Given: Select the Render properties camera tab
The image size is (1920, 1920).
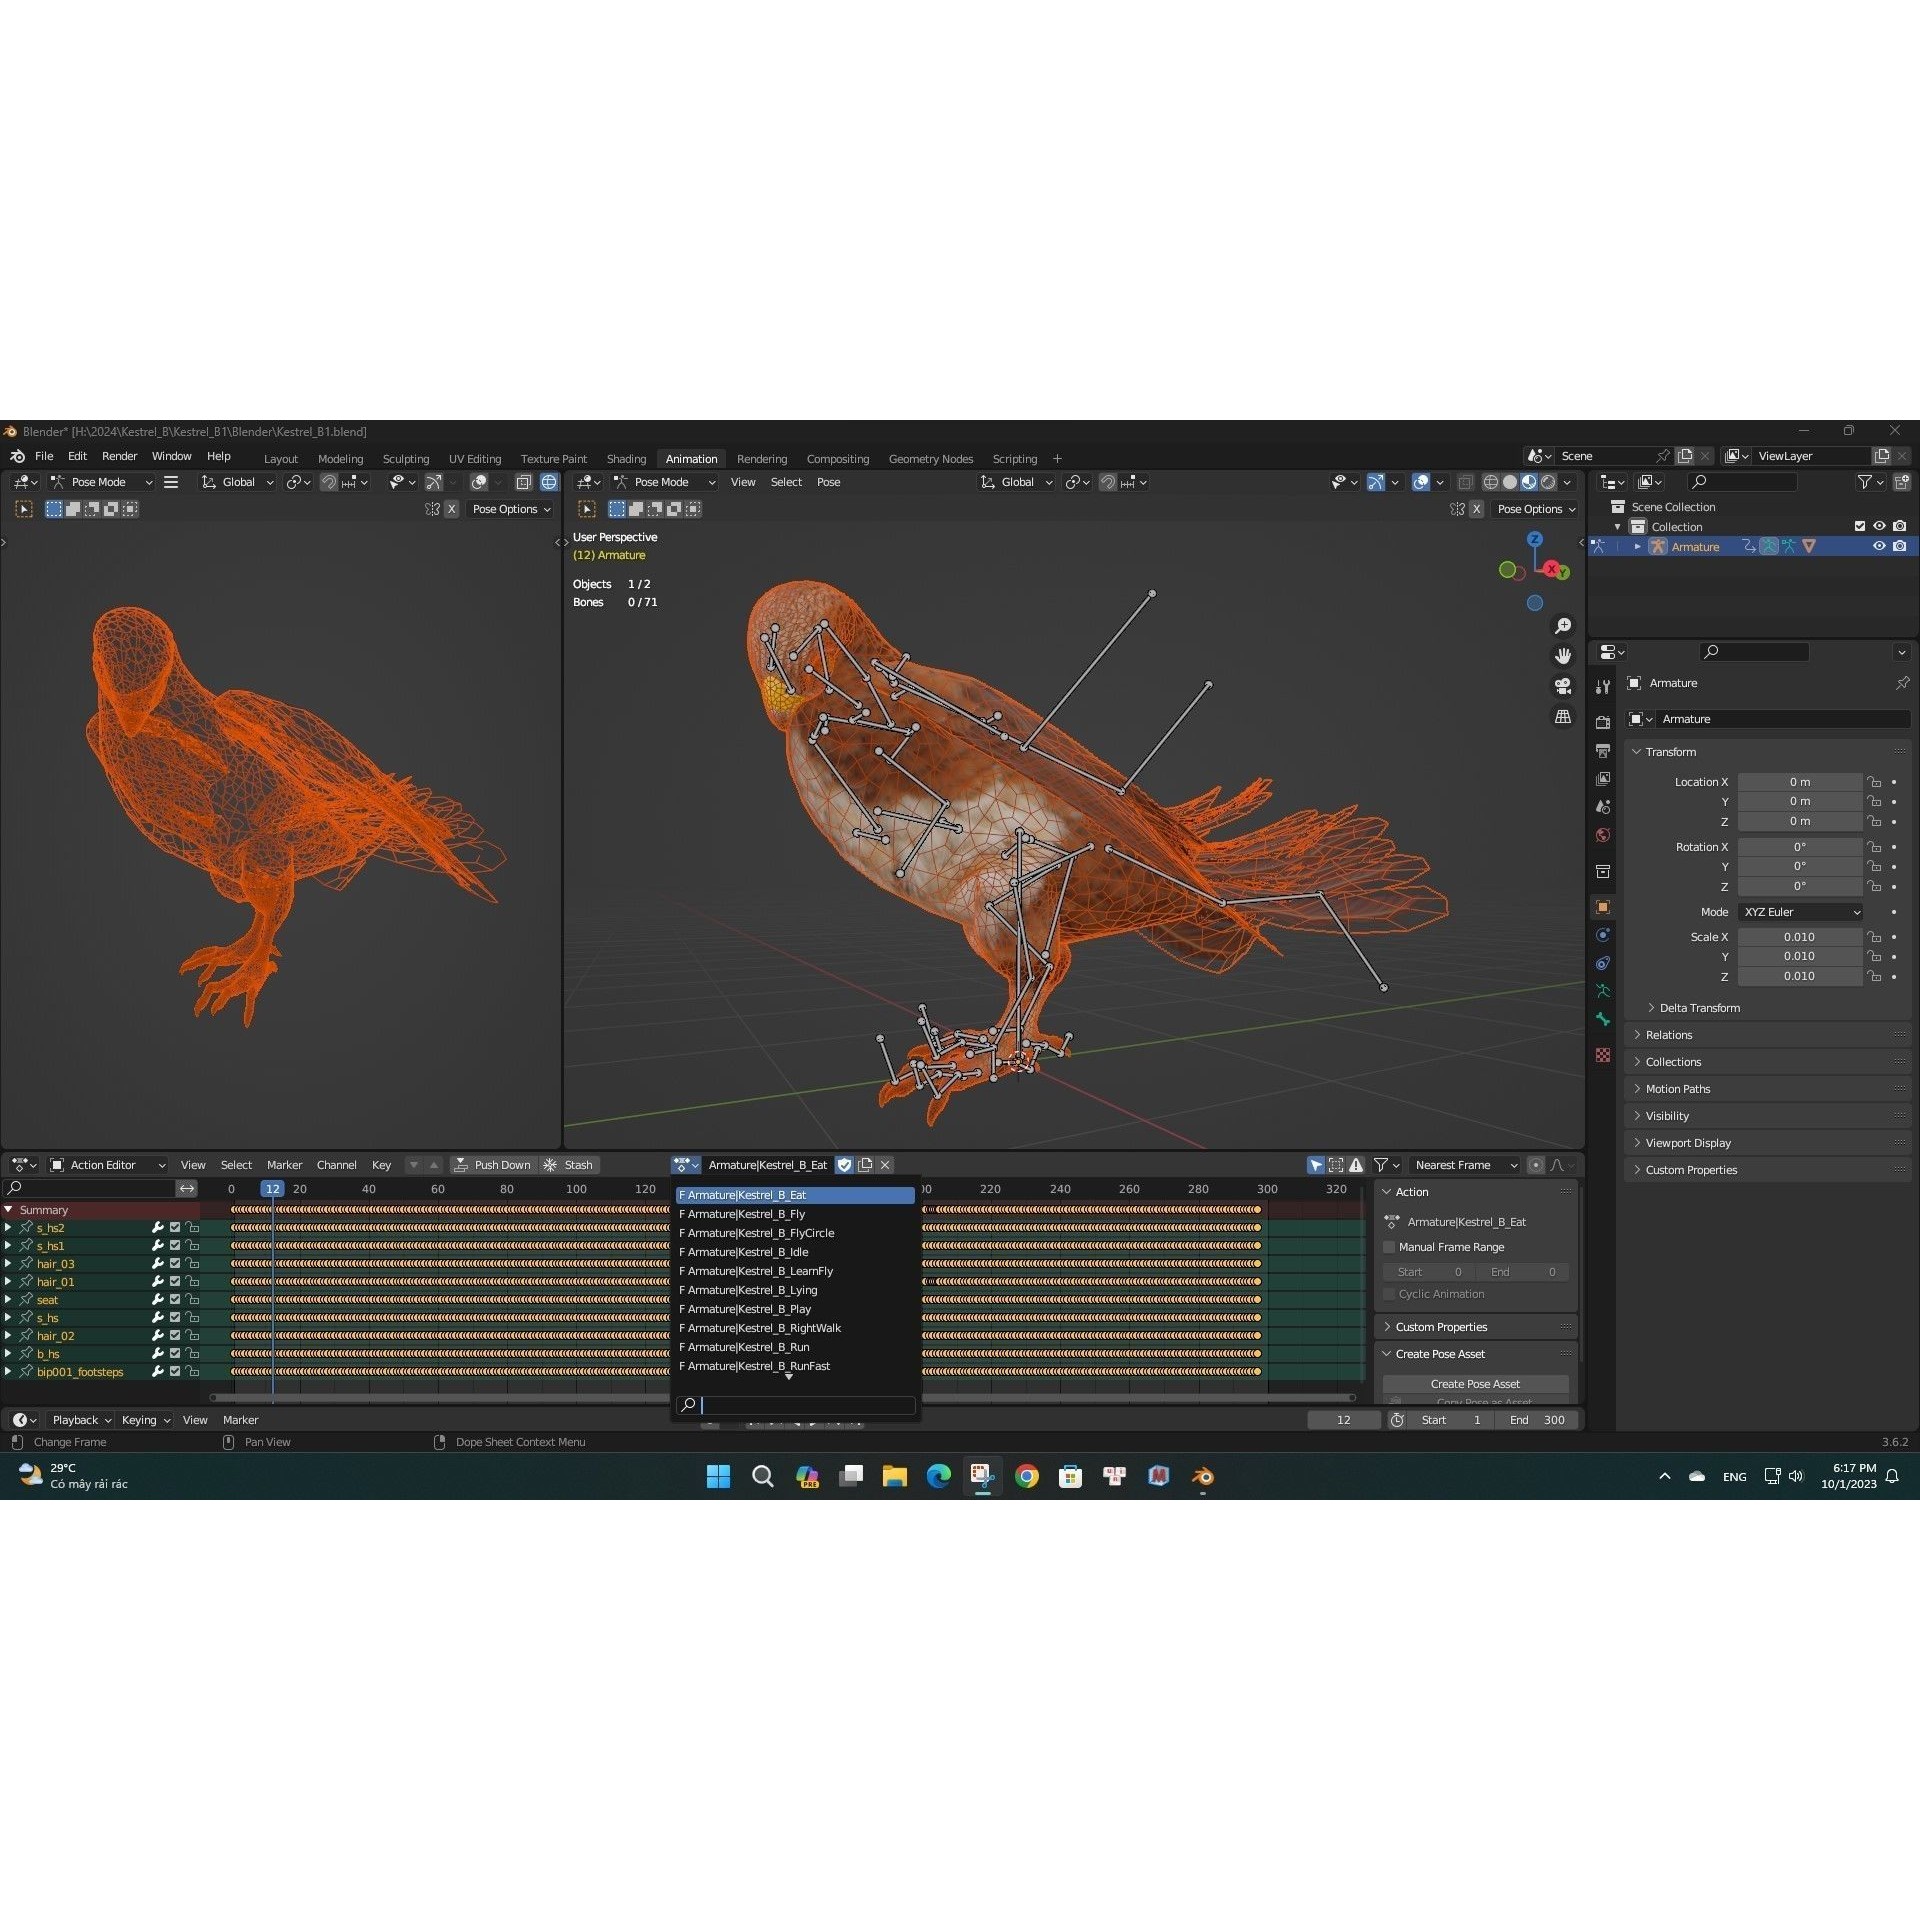Looking at the screenshot, I should coord(1603,722).
